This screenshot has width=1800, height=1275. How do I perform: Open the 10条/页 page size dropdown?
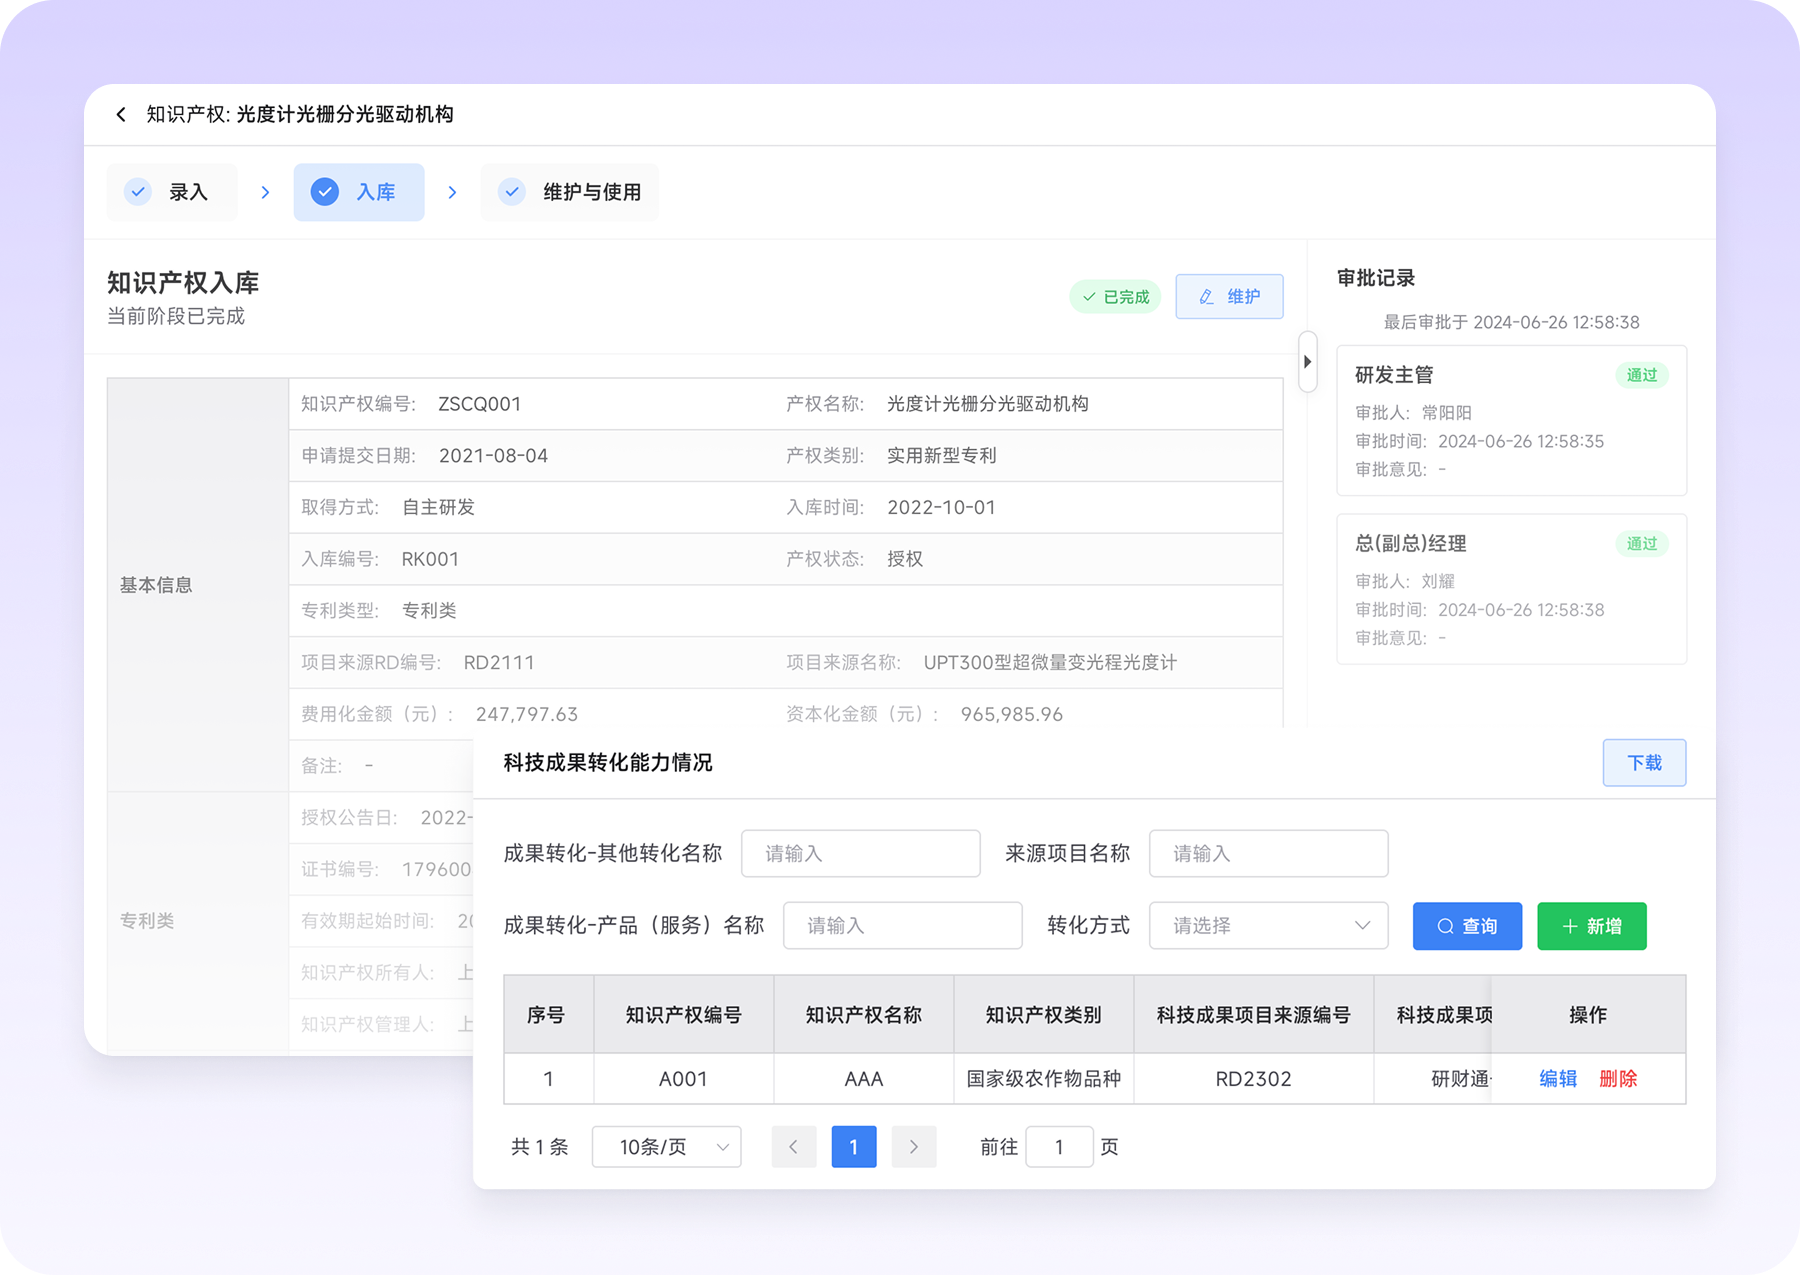666,1147
